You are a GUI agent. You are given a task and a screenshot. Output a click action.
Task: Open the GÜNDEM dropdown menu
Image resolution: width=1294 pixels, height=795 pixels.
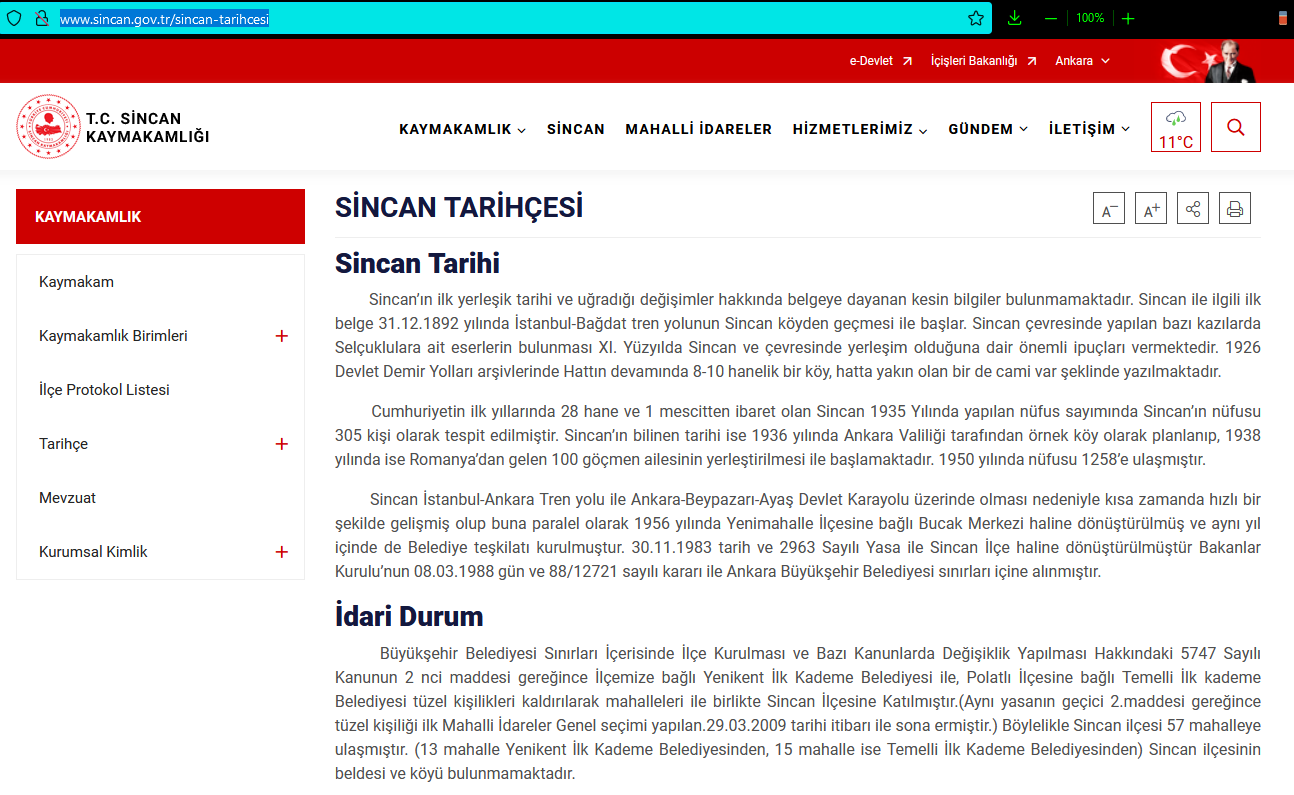988,129
